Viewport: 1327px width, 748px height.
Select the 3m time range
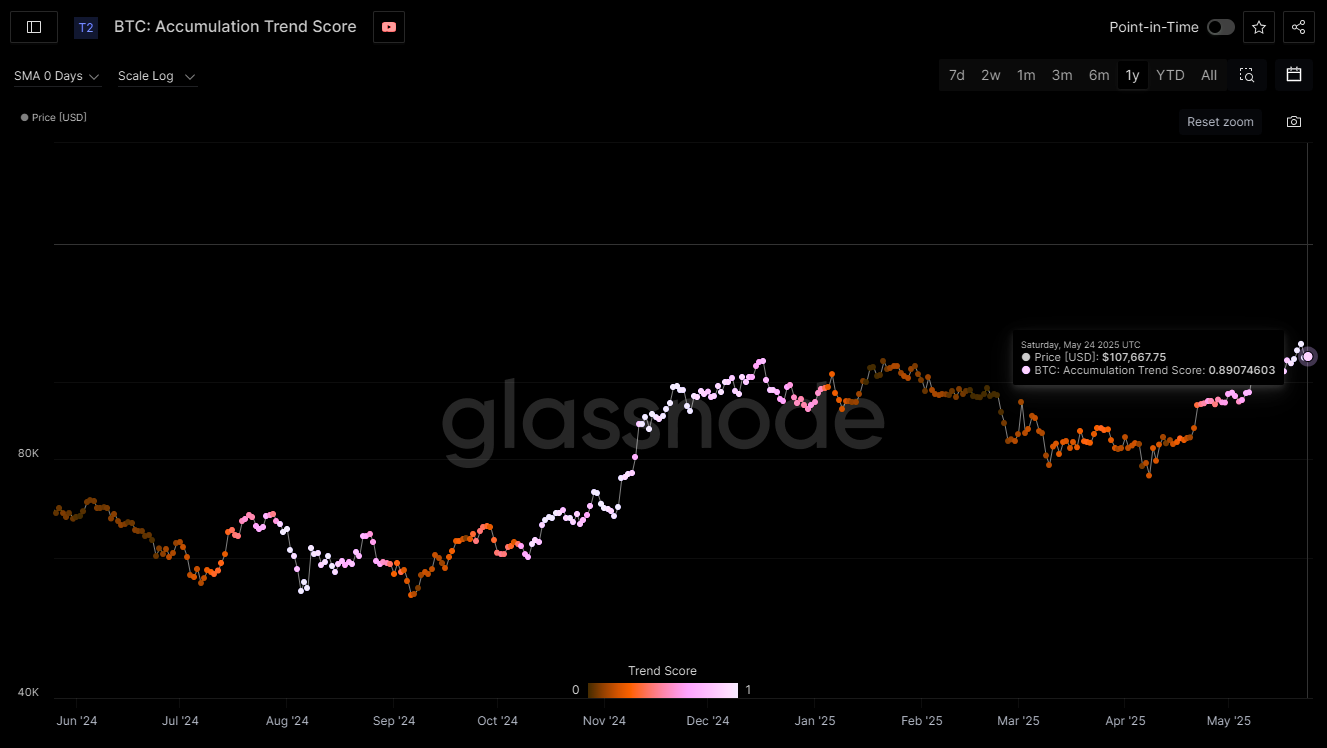1062,75
